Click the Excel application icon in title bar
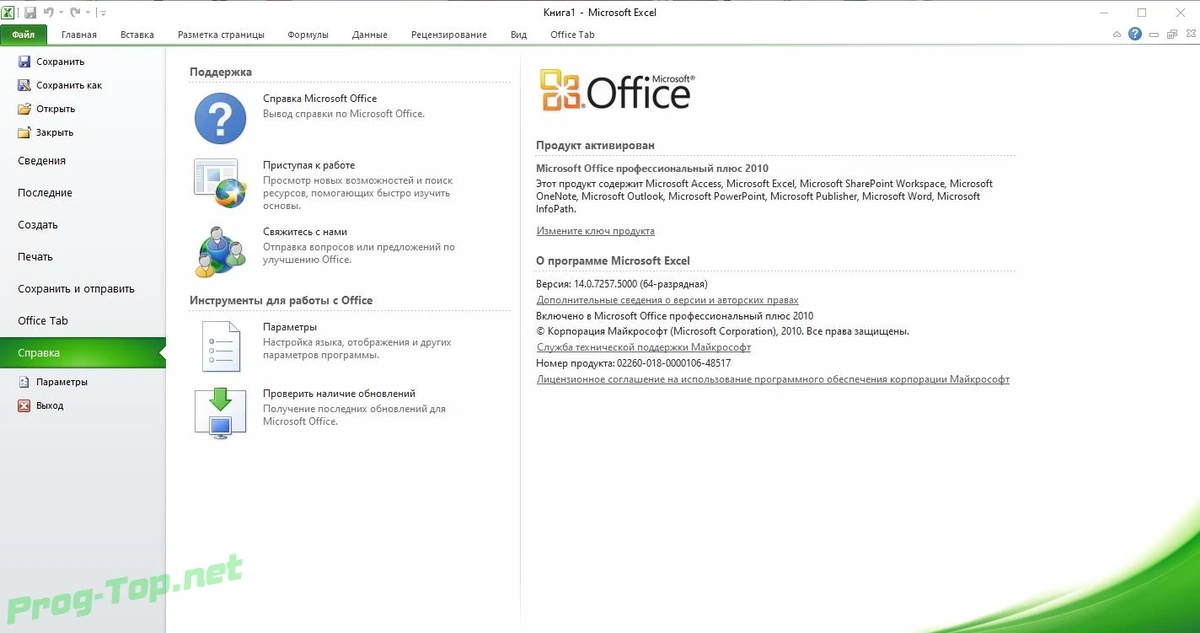1200x633 pixels. pos(9,12)
